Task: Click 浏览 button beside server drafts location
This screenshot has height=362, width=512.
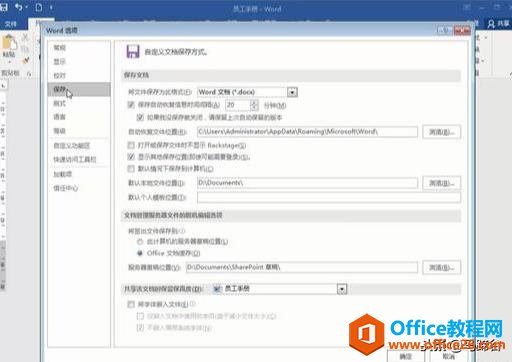Action: (x=442, y=267)
